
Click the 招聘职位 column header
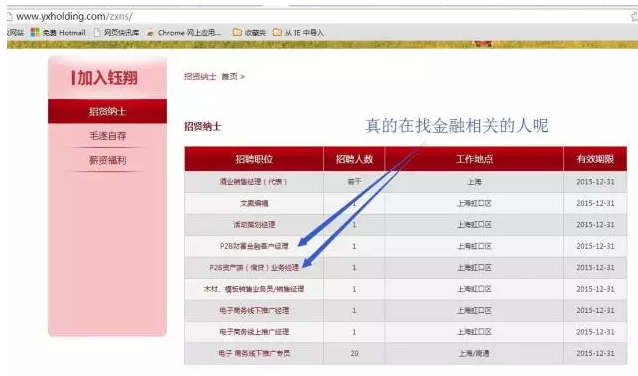click(x=254, y=159)
